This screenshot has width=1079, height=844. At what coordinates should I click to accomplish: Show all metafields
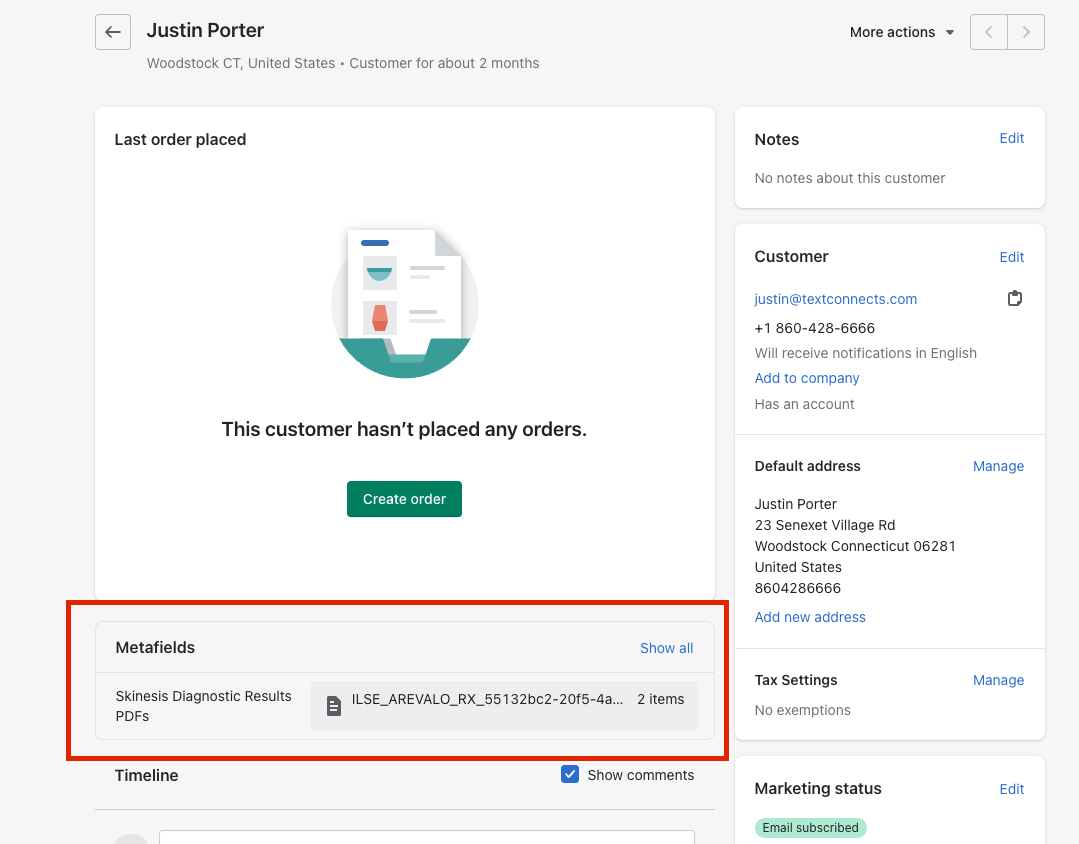[666, 648]
